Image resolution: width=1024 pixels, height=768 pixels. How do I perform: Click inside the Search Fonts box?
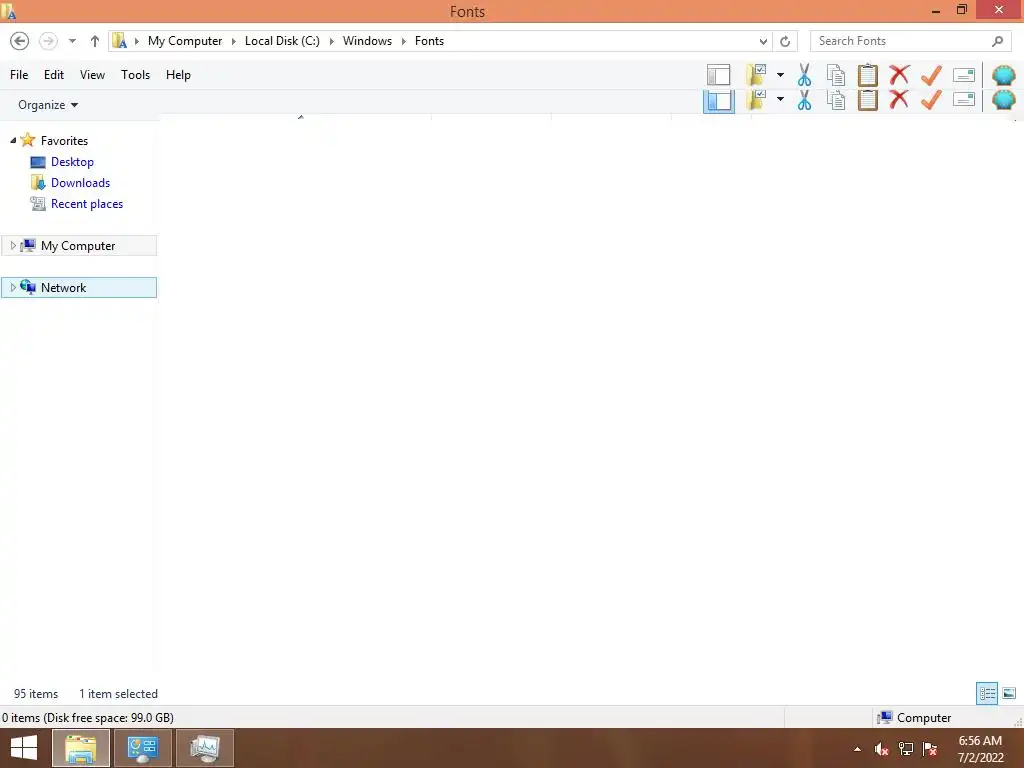(901, 41)
